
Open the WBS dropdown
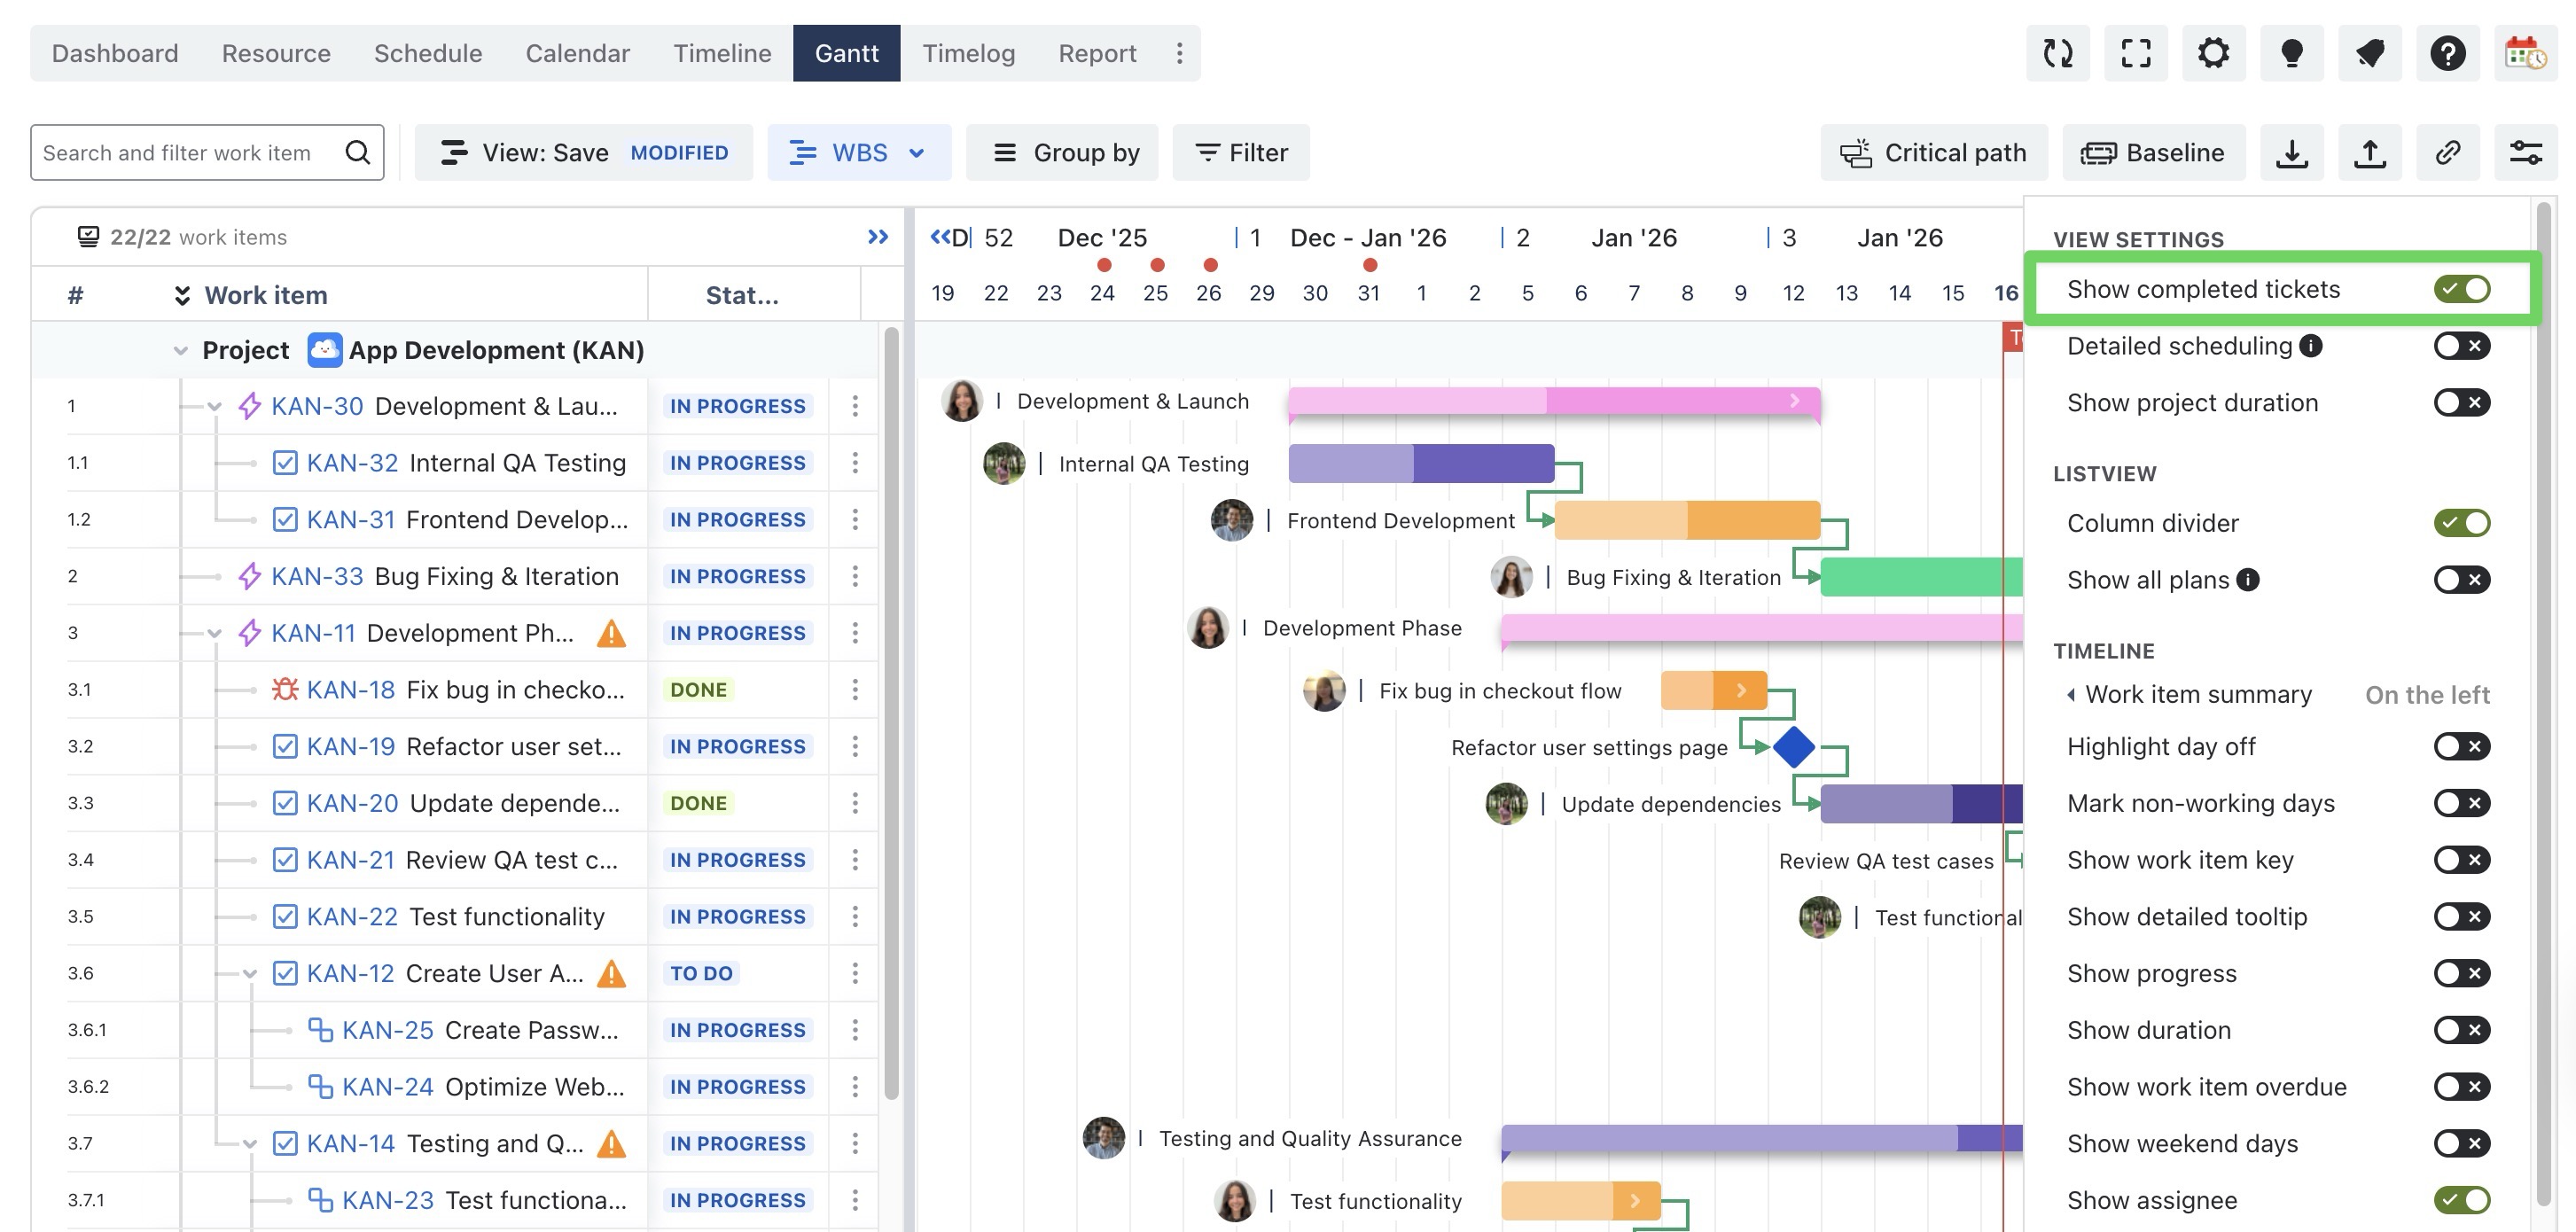(x=858, y=153)
